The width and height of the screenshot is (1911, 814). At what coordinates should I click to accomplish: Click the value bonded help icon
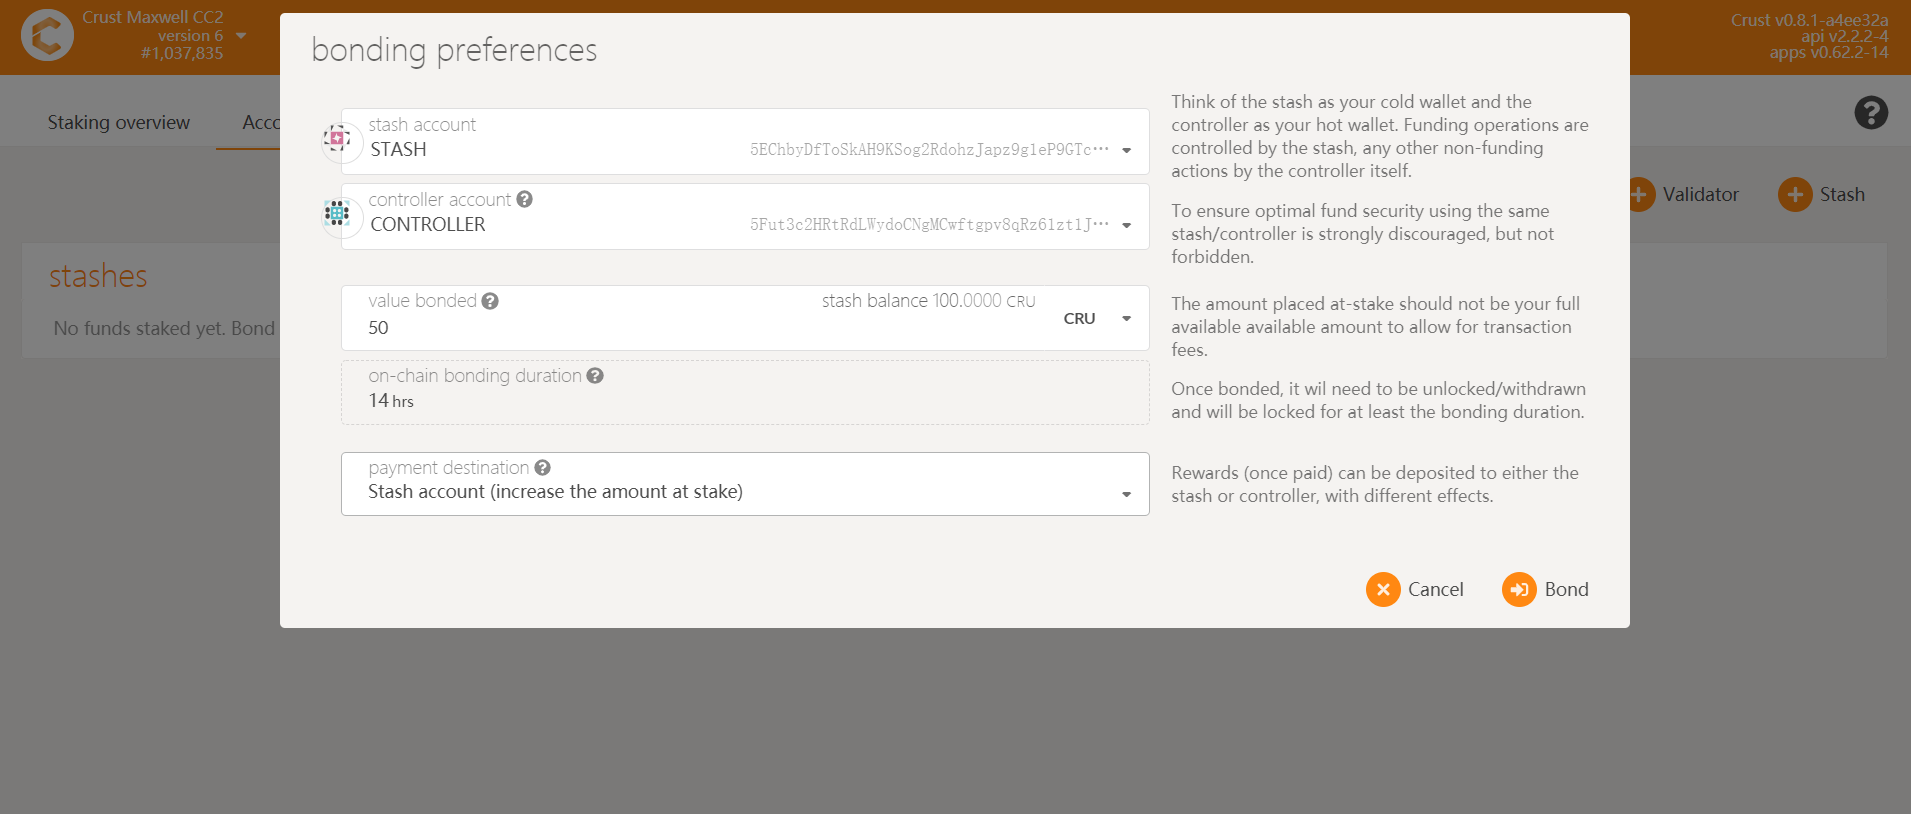(490, 301)
